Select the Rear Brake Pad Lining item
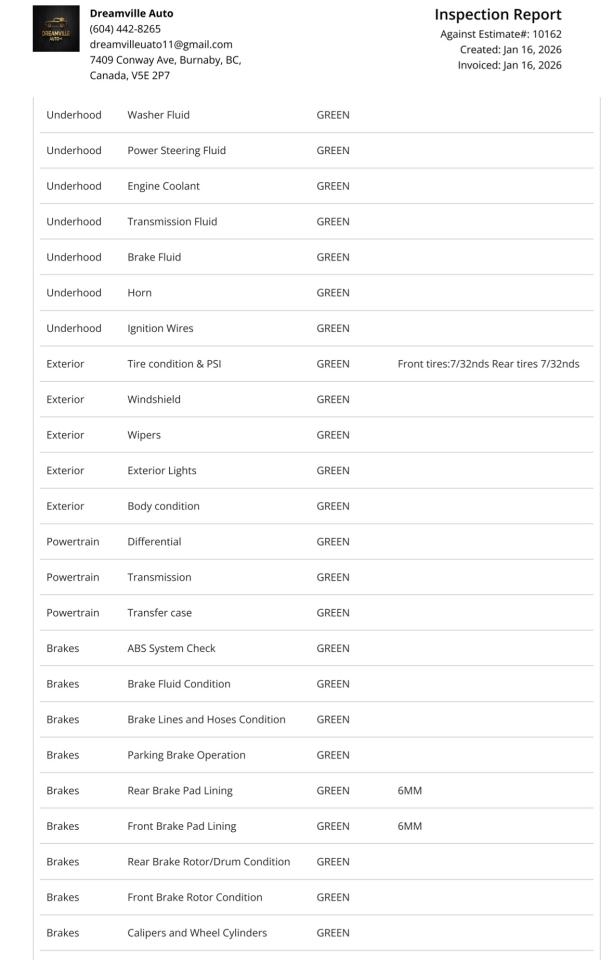The width and height of the screenshot is (613, 960). (x=179, y=791)
